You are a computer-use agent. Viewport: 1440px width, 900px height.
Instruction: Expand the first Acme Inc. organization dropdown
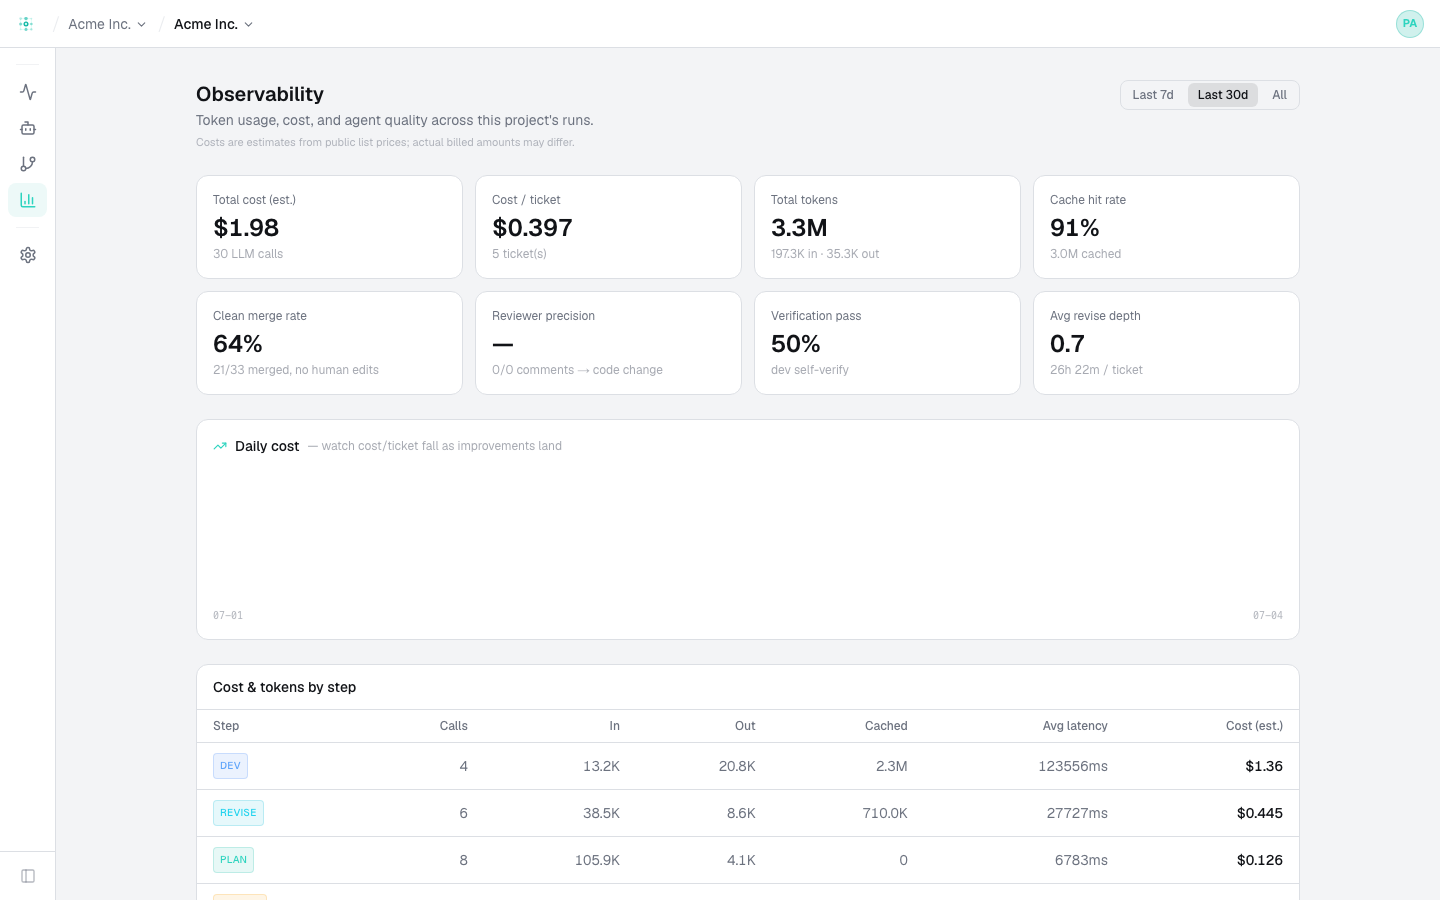[x=107, y=24]
